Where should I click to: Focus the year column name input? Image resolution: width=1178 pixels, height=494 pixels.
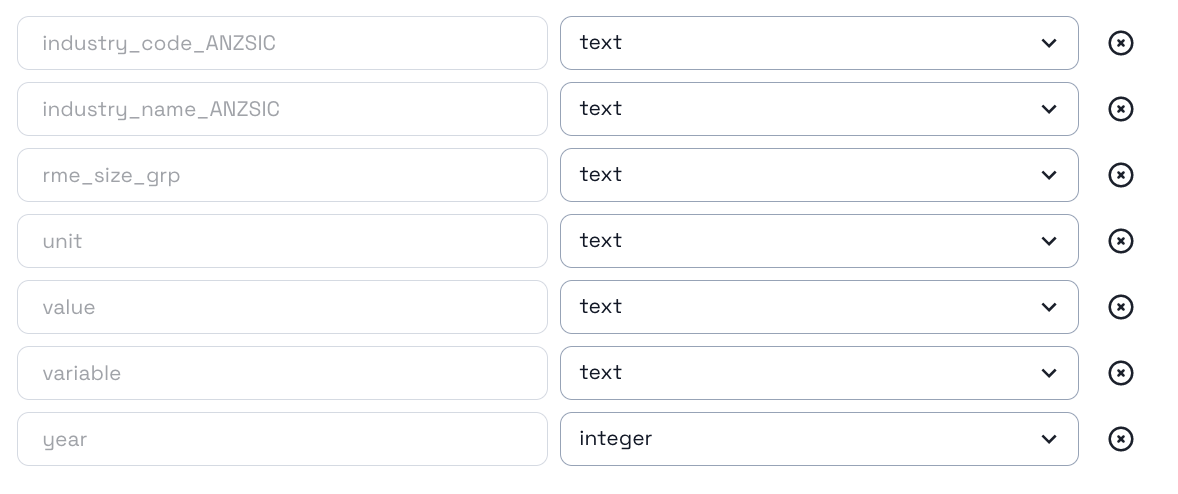point(282,439)
